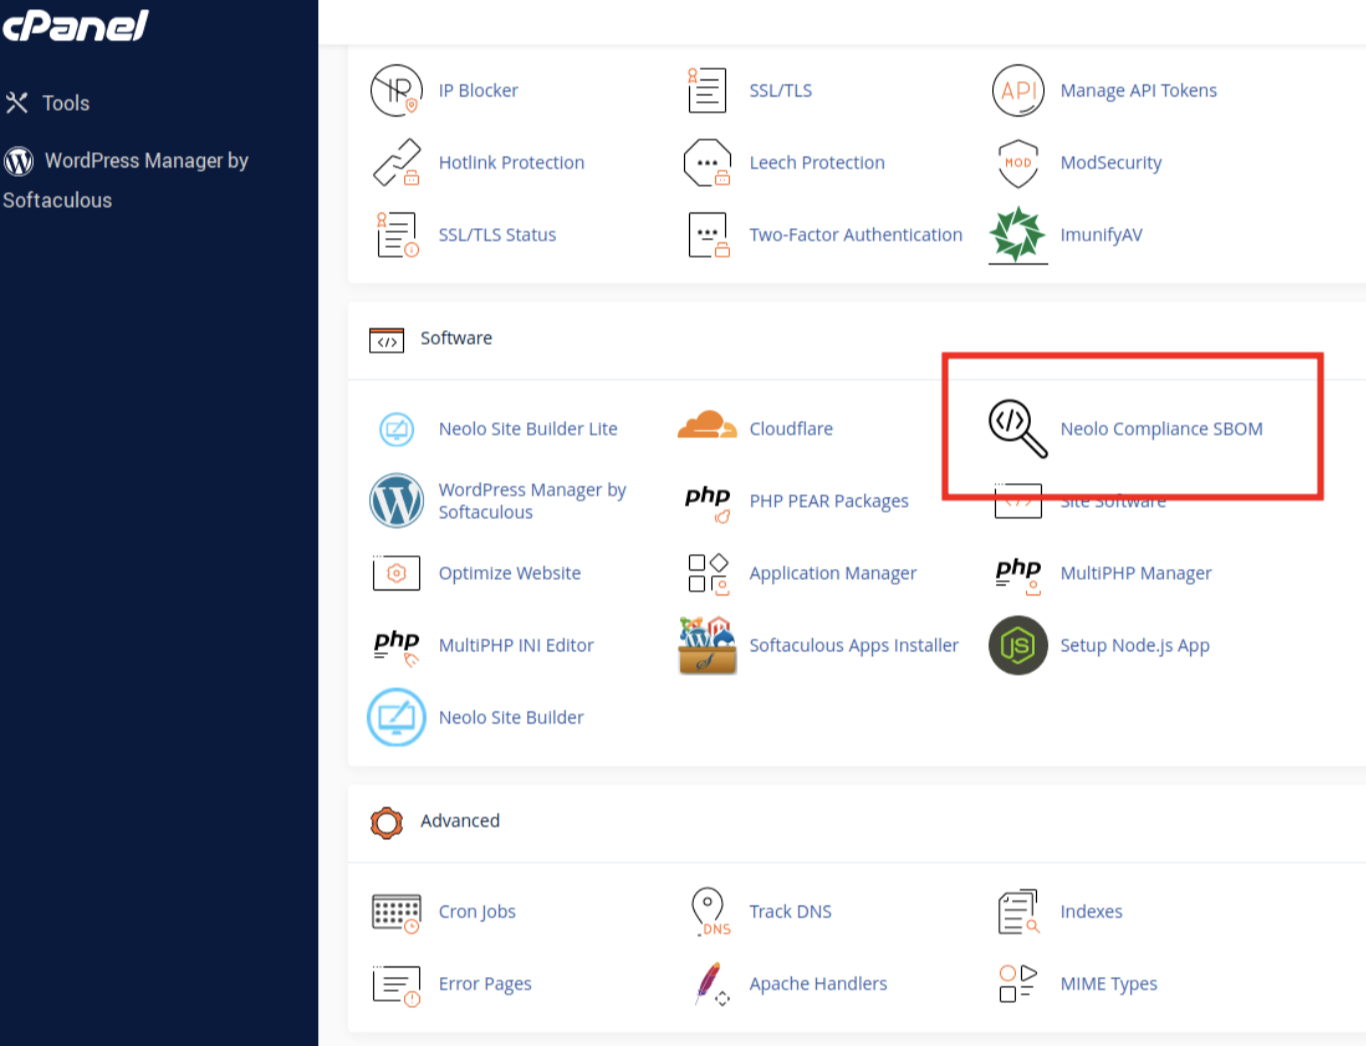1366x1046 pixels.
Task: Open the IP Blocker link
Action: point(478,90)
